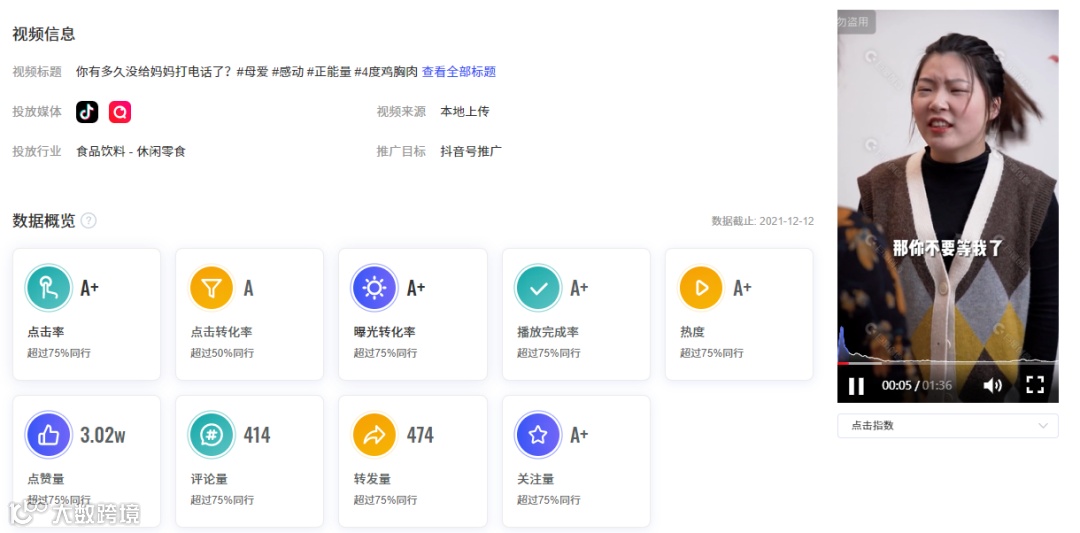Click the 投放行业 field label
This screenshot has height=533, width=1080.
click(37, 151)
